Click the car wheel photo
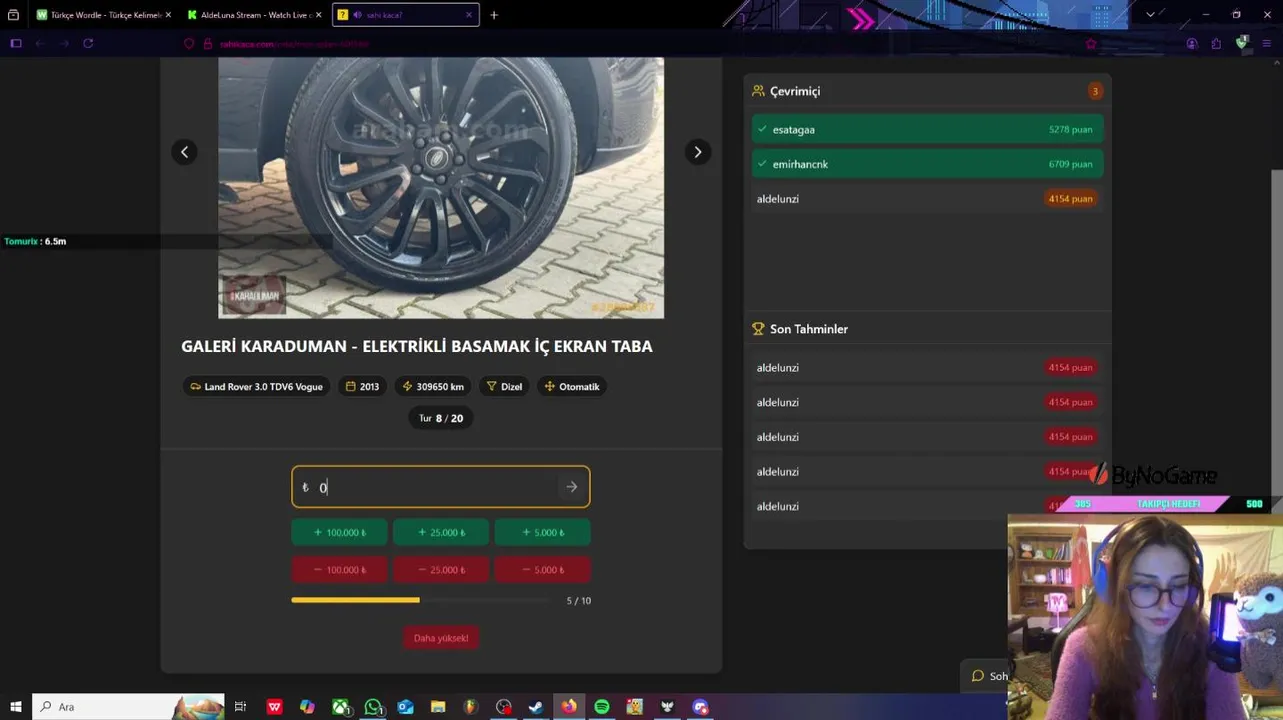Viewport: 1283px width, 720px height. tap(441, 187)
